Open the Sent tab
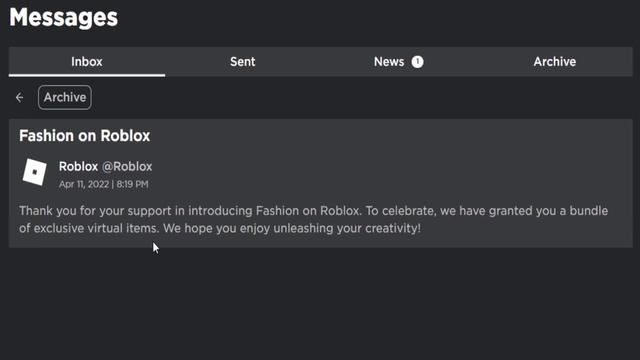The height and width of the screenshot is (360, 640). (x=242, y=62)
